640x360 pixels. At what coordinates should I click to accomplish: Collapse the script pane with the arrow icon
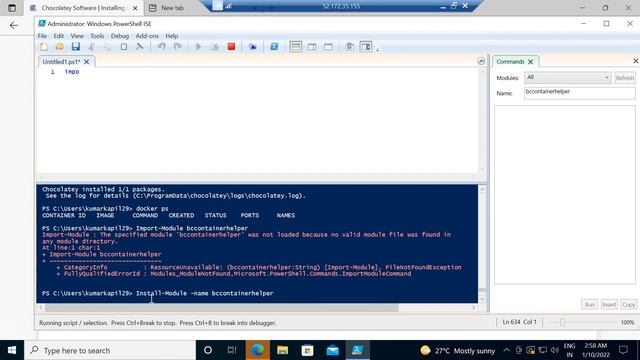[481, 61]
